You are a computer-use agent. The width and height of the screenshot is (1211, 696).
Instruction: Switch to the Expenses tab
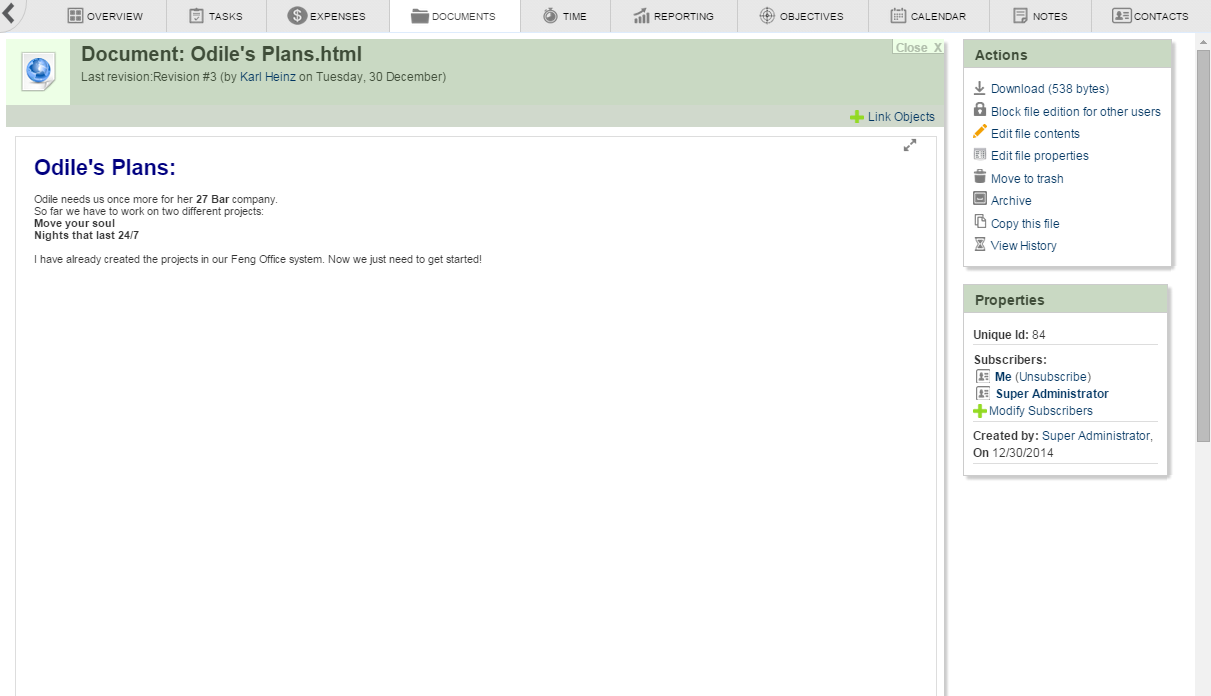326,16
